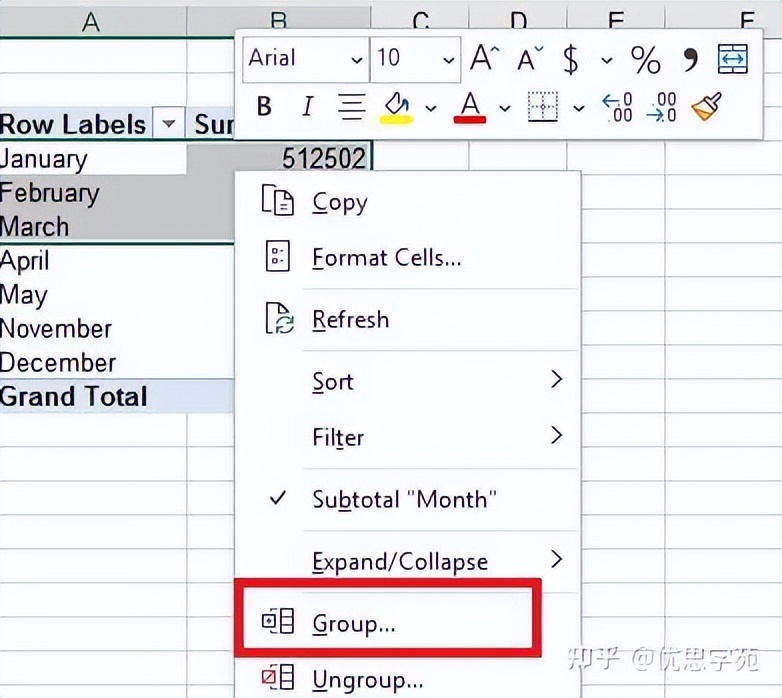Select column A header
The height and width of the screenshot is (698, 782).
(x=93, y=21)
